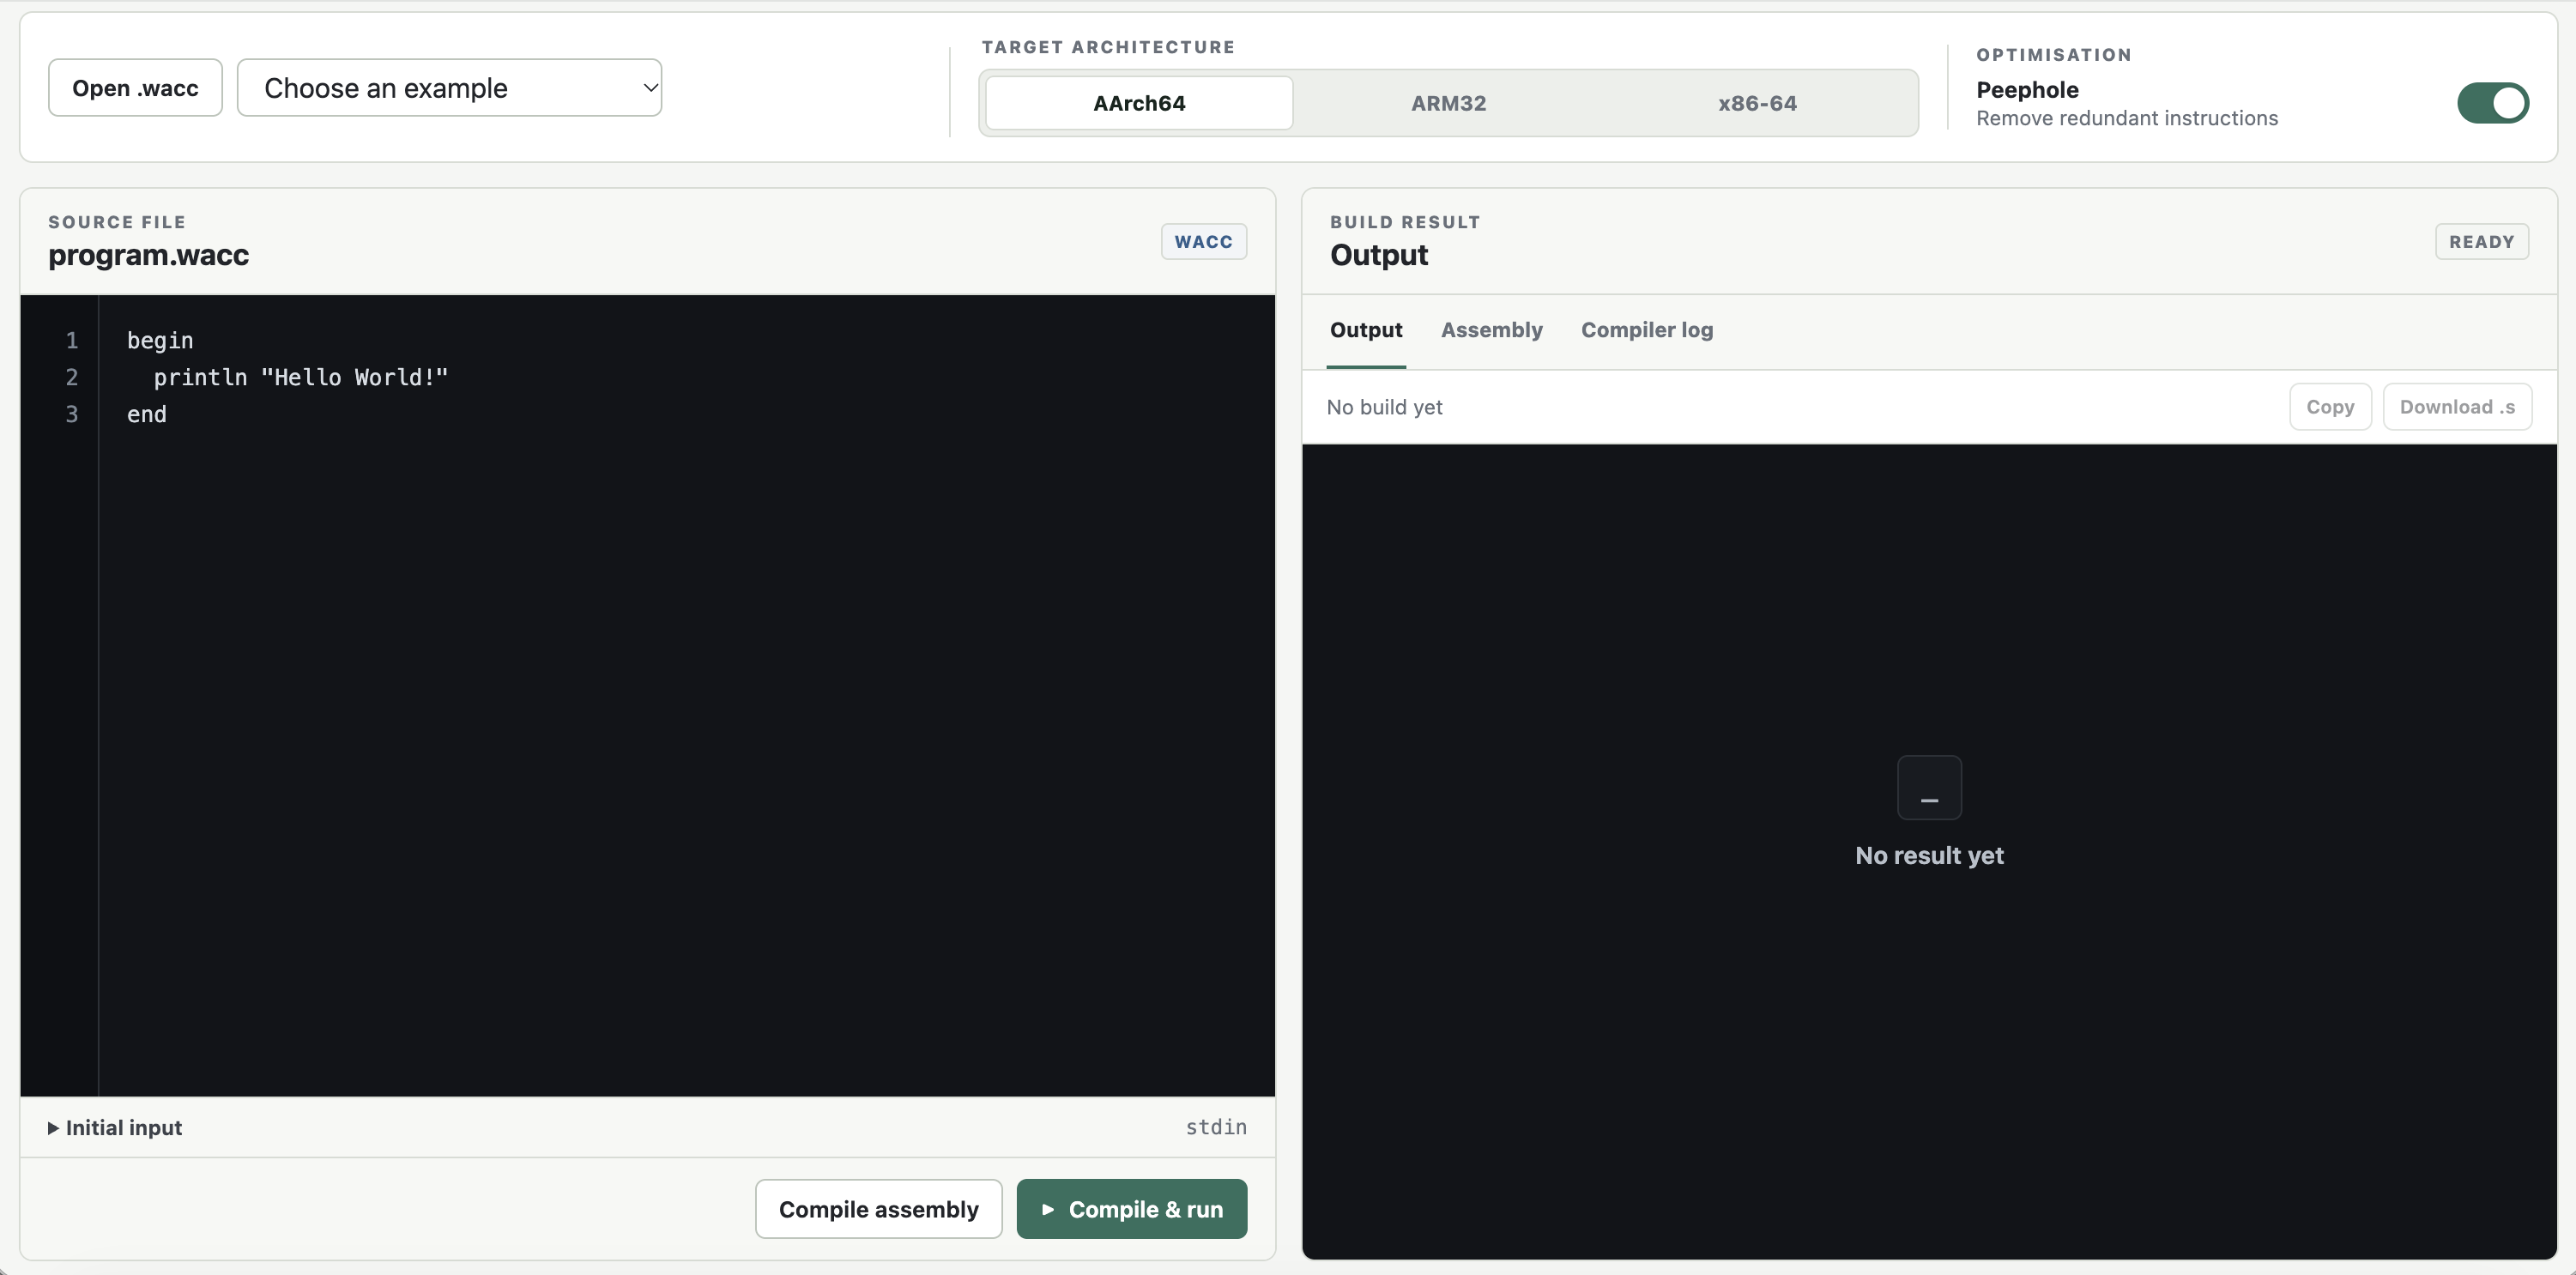Click the terminal placeholder icon above No result yet
This screenshot has width=2576, height=1275.
pyautogui.click(x=1928, y=787)
